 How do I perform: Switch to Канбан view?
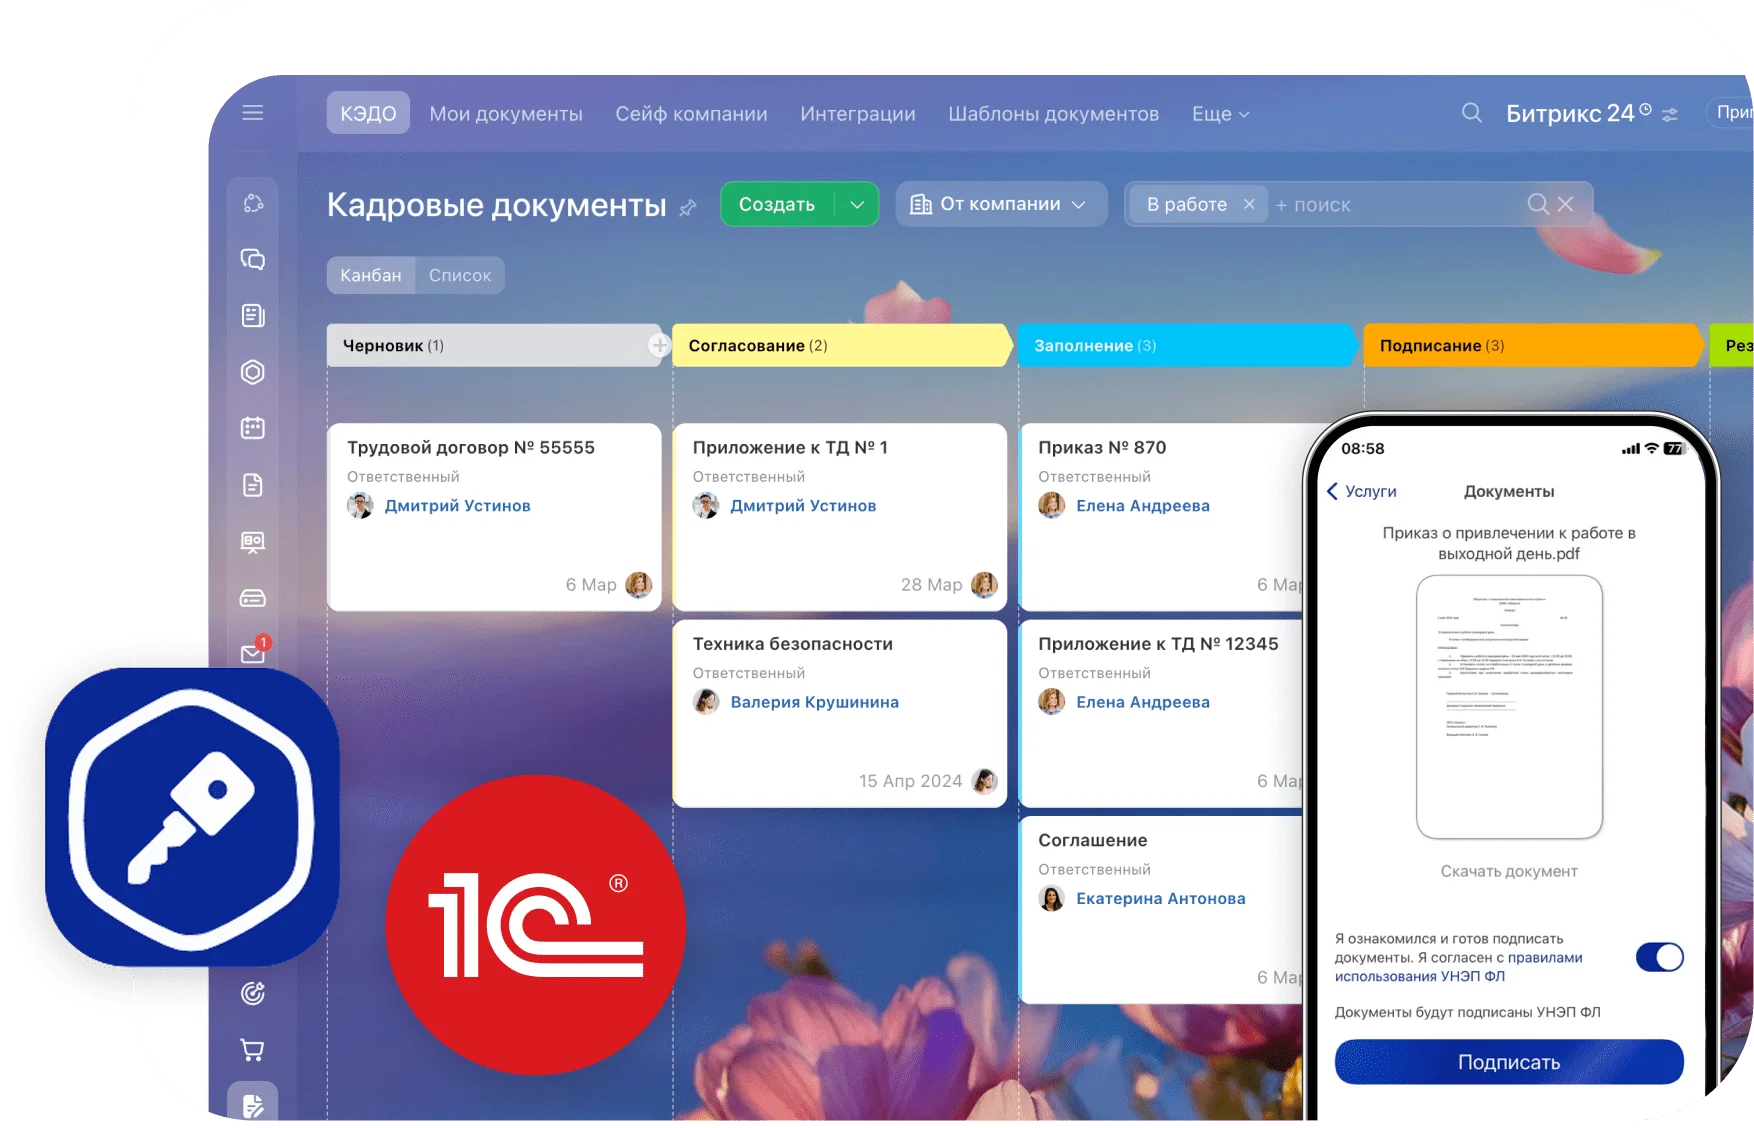pos(371,275)
